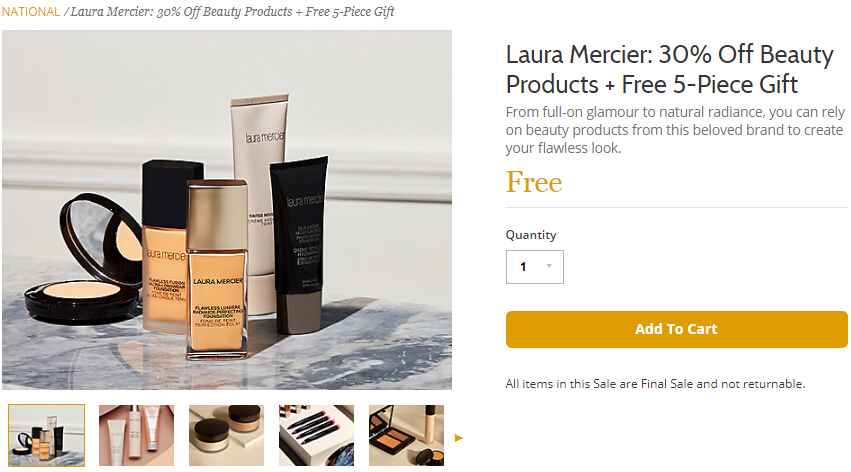Viewport: 851px width, 472px height.
Task: Click the product title heading
Action: tap(669, 69)
